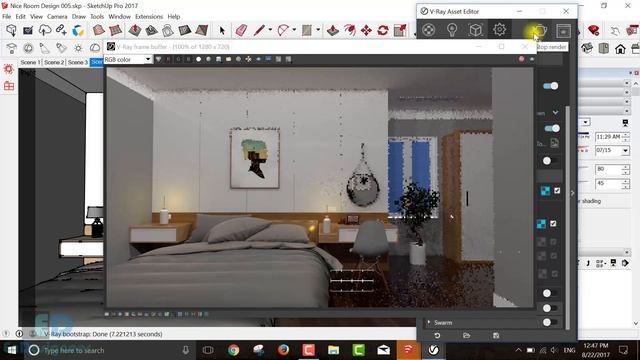Select the Rectangle shape tool

pos(307,30)
